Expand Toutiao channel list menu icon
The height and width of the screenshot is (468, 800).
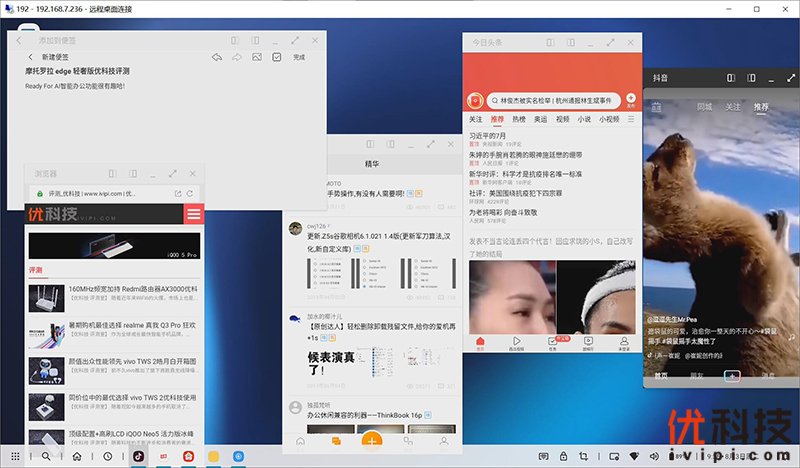(631, 119)
